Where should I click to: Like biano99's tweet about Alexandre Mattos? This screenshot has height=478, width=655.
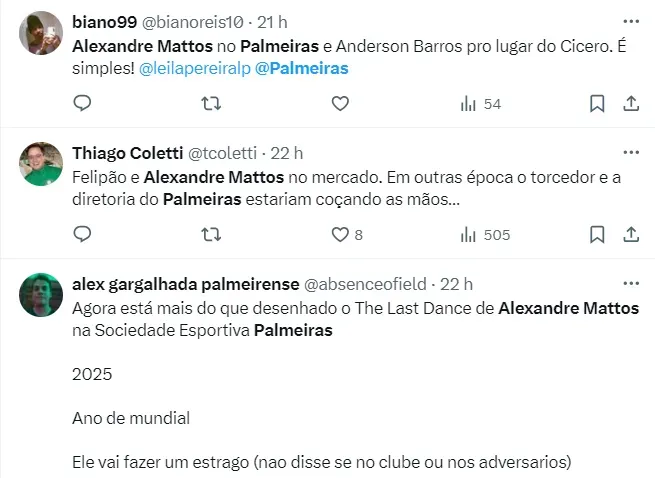pos(340,104)
